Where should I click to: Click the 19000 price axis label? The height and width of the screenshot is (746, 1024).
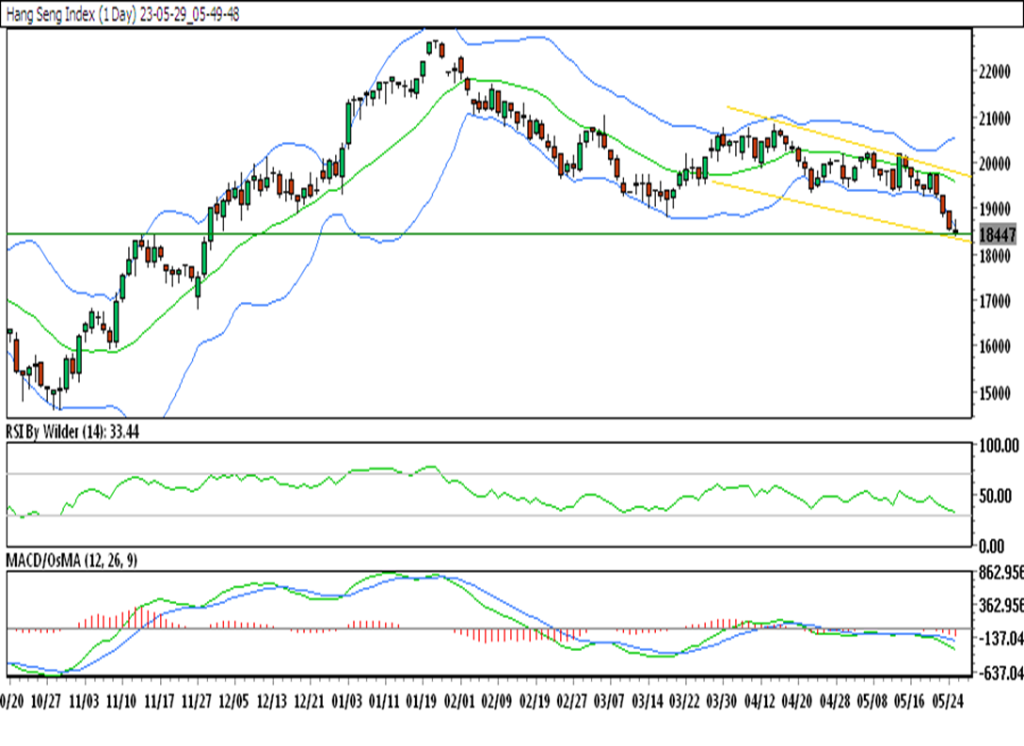tap(994, 209)
